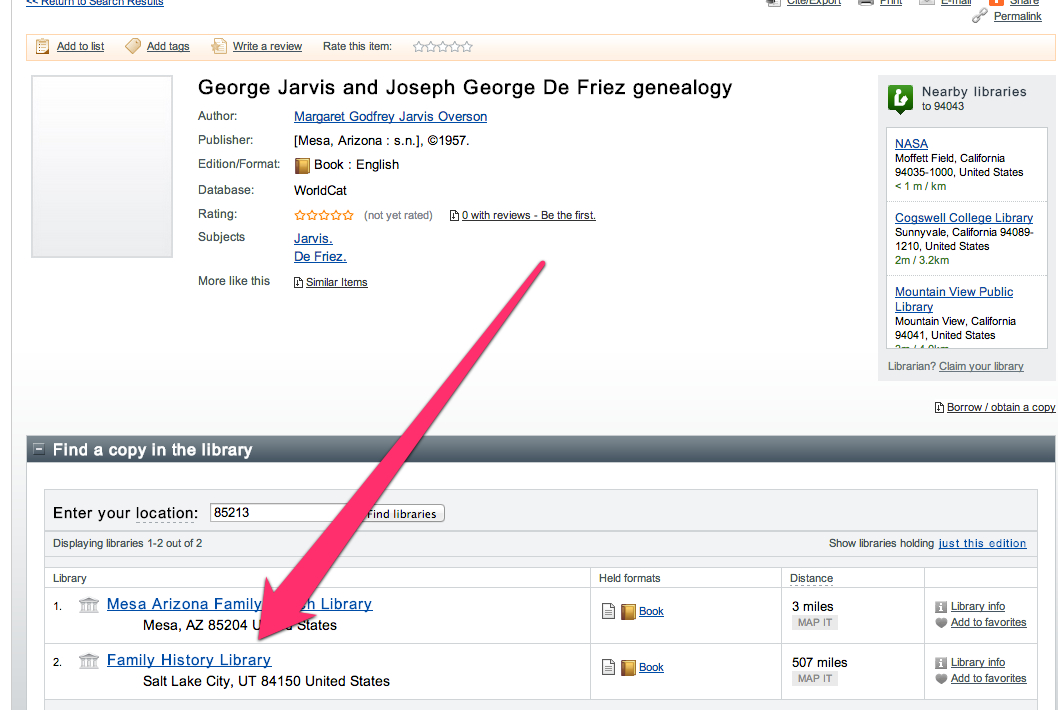Click the Add tags tag icon

132,46
